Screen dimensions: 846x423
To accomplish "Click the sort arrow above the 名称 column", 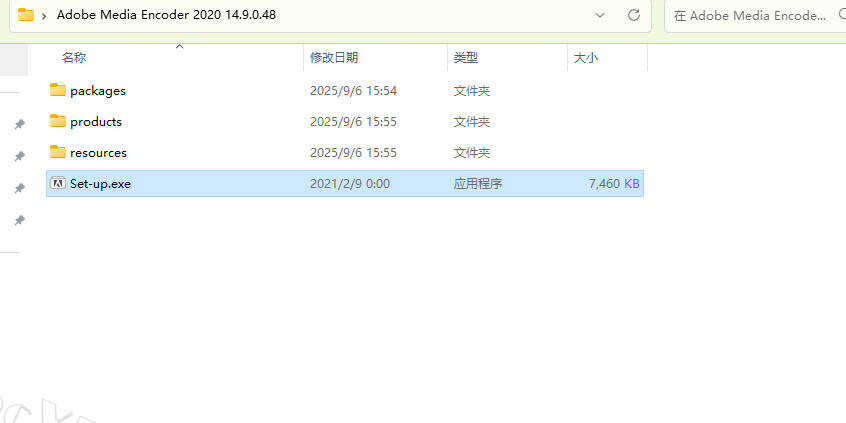I will pyautogui.click(x=180, y=47).
